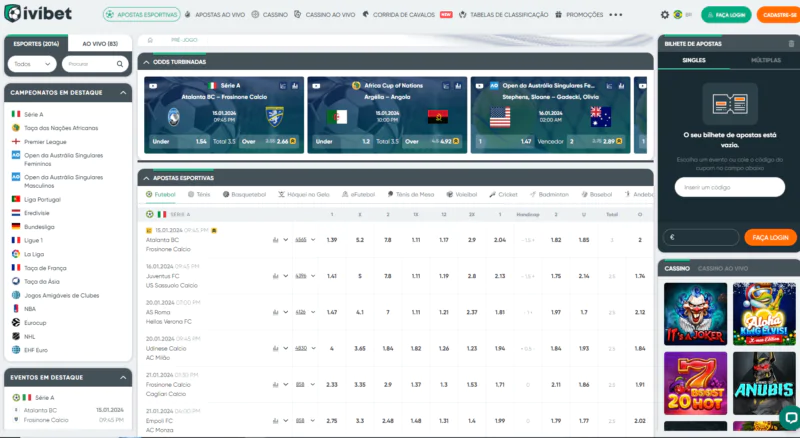Open Apostas ao Vivo menu

coord(215,15)
